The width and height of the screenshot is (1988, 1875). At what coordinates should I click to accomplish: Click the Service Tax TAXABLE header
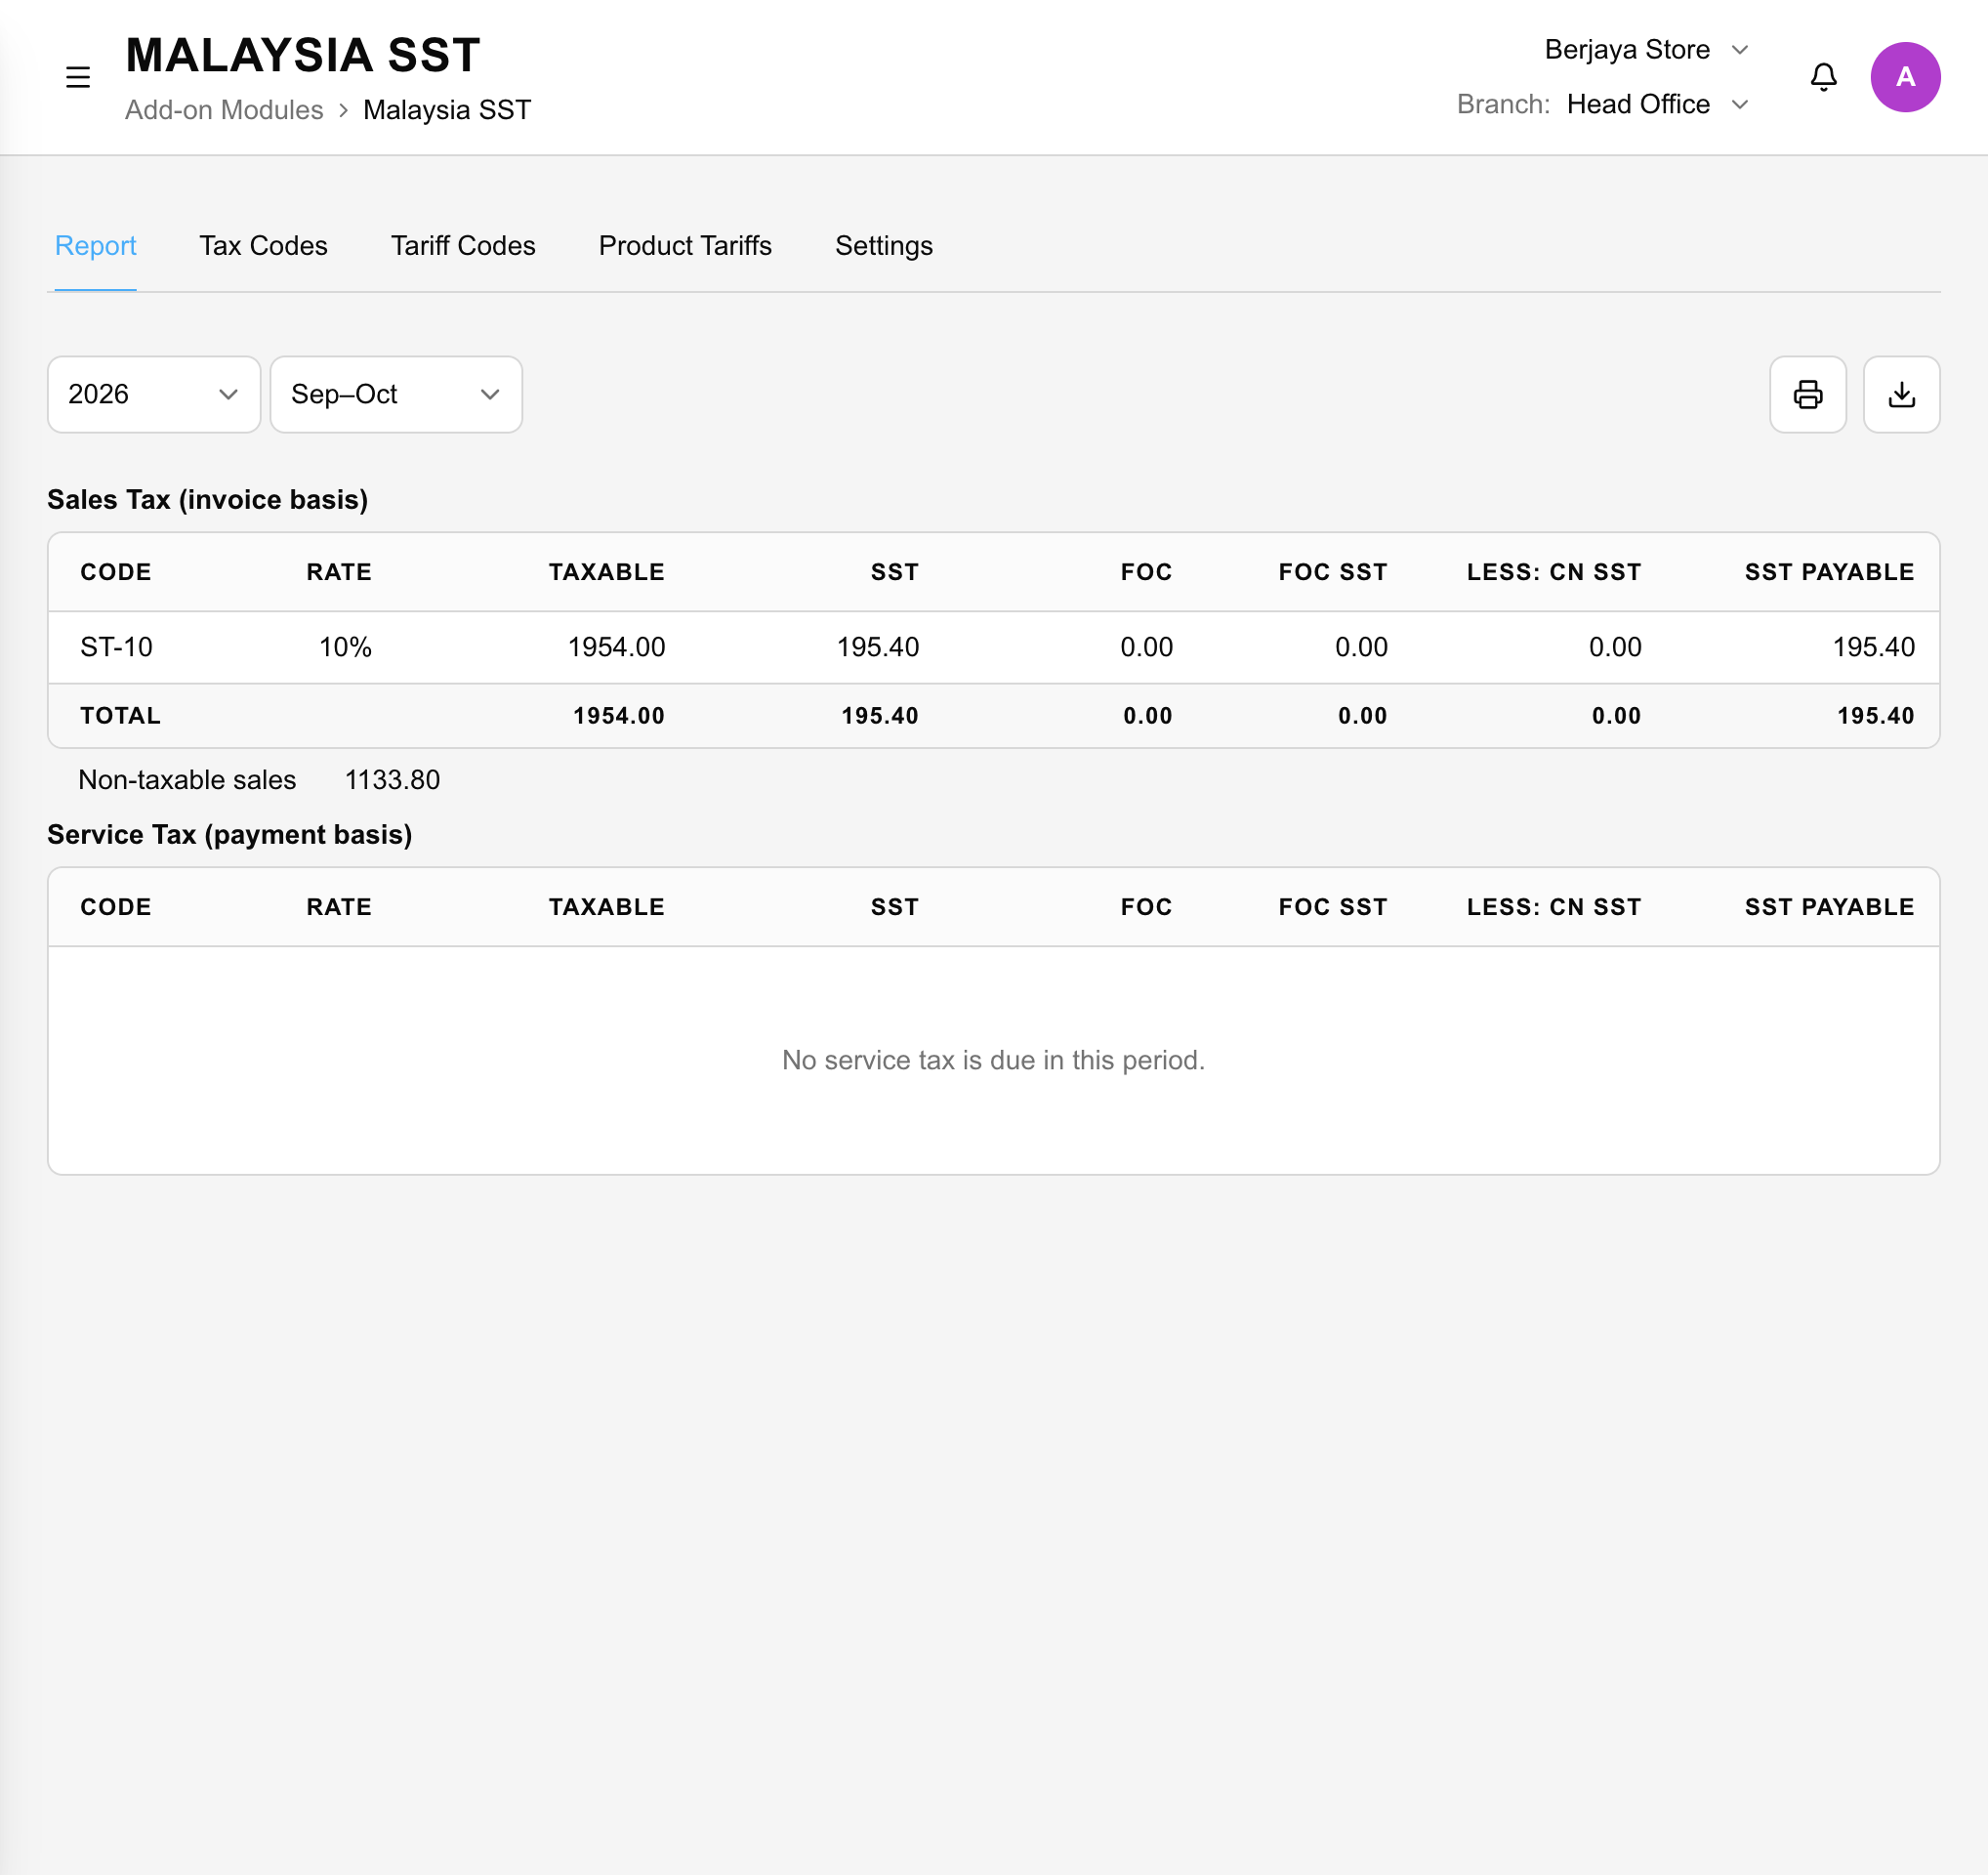pos(606,907)
